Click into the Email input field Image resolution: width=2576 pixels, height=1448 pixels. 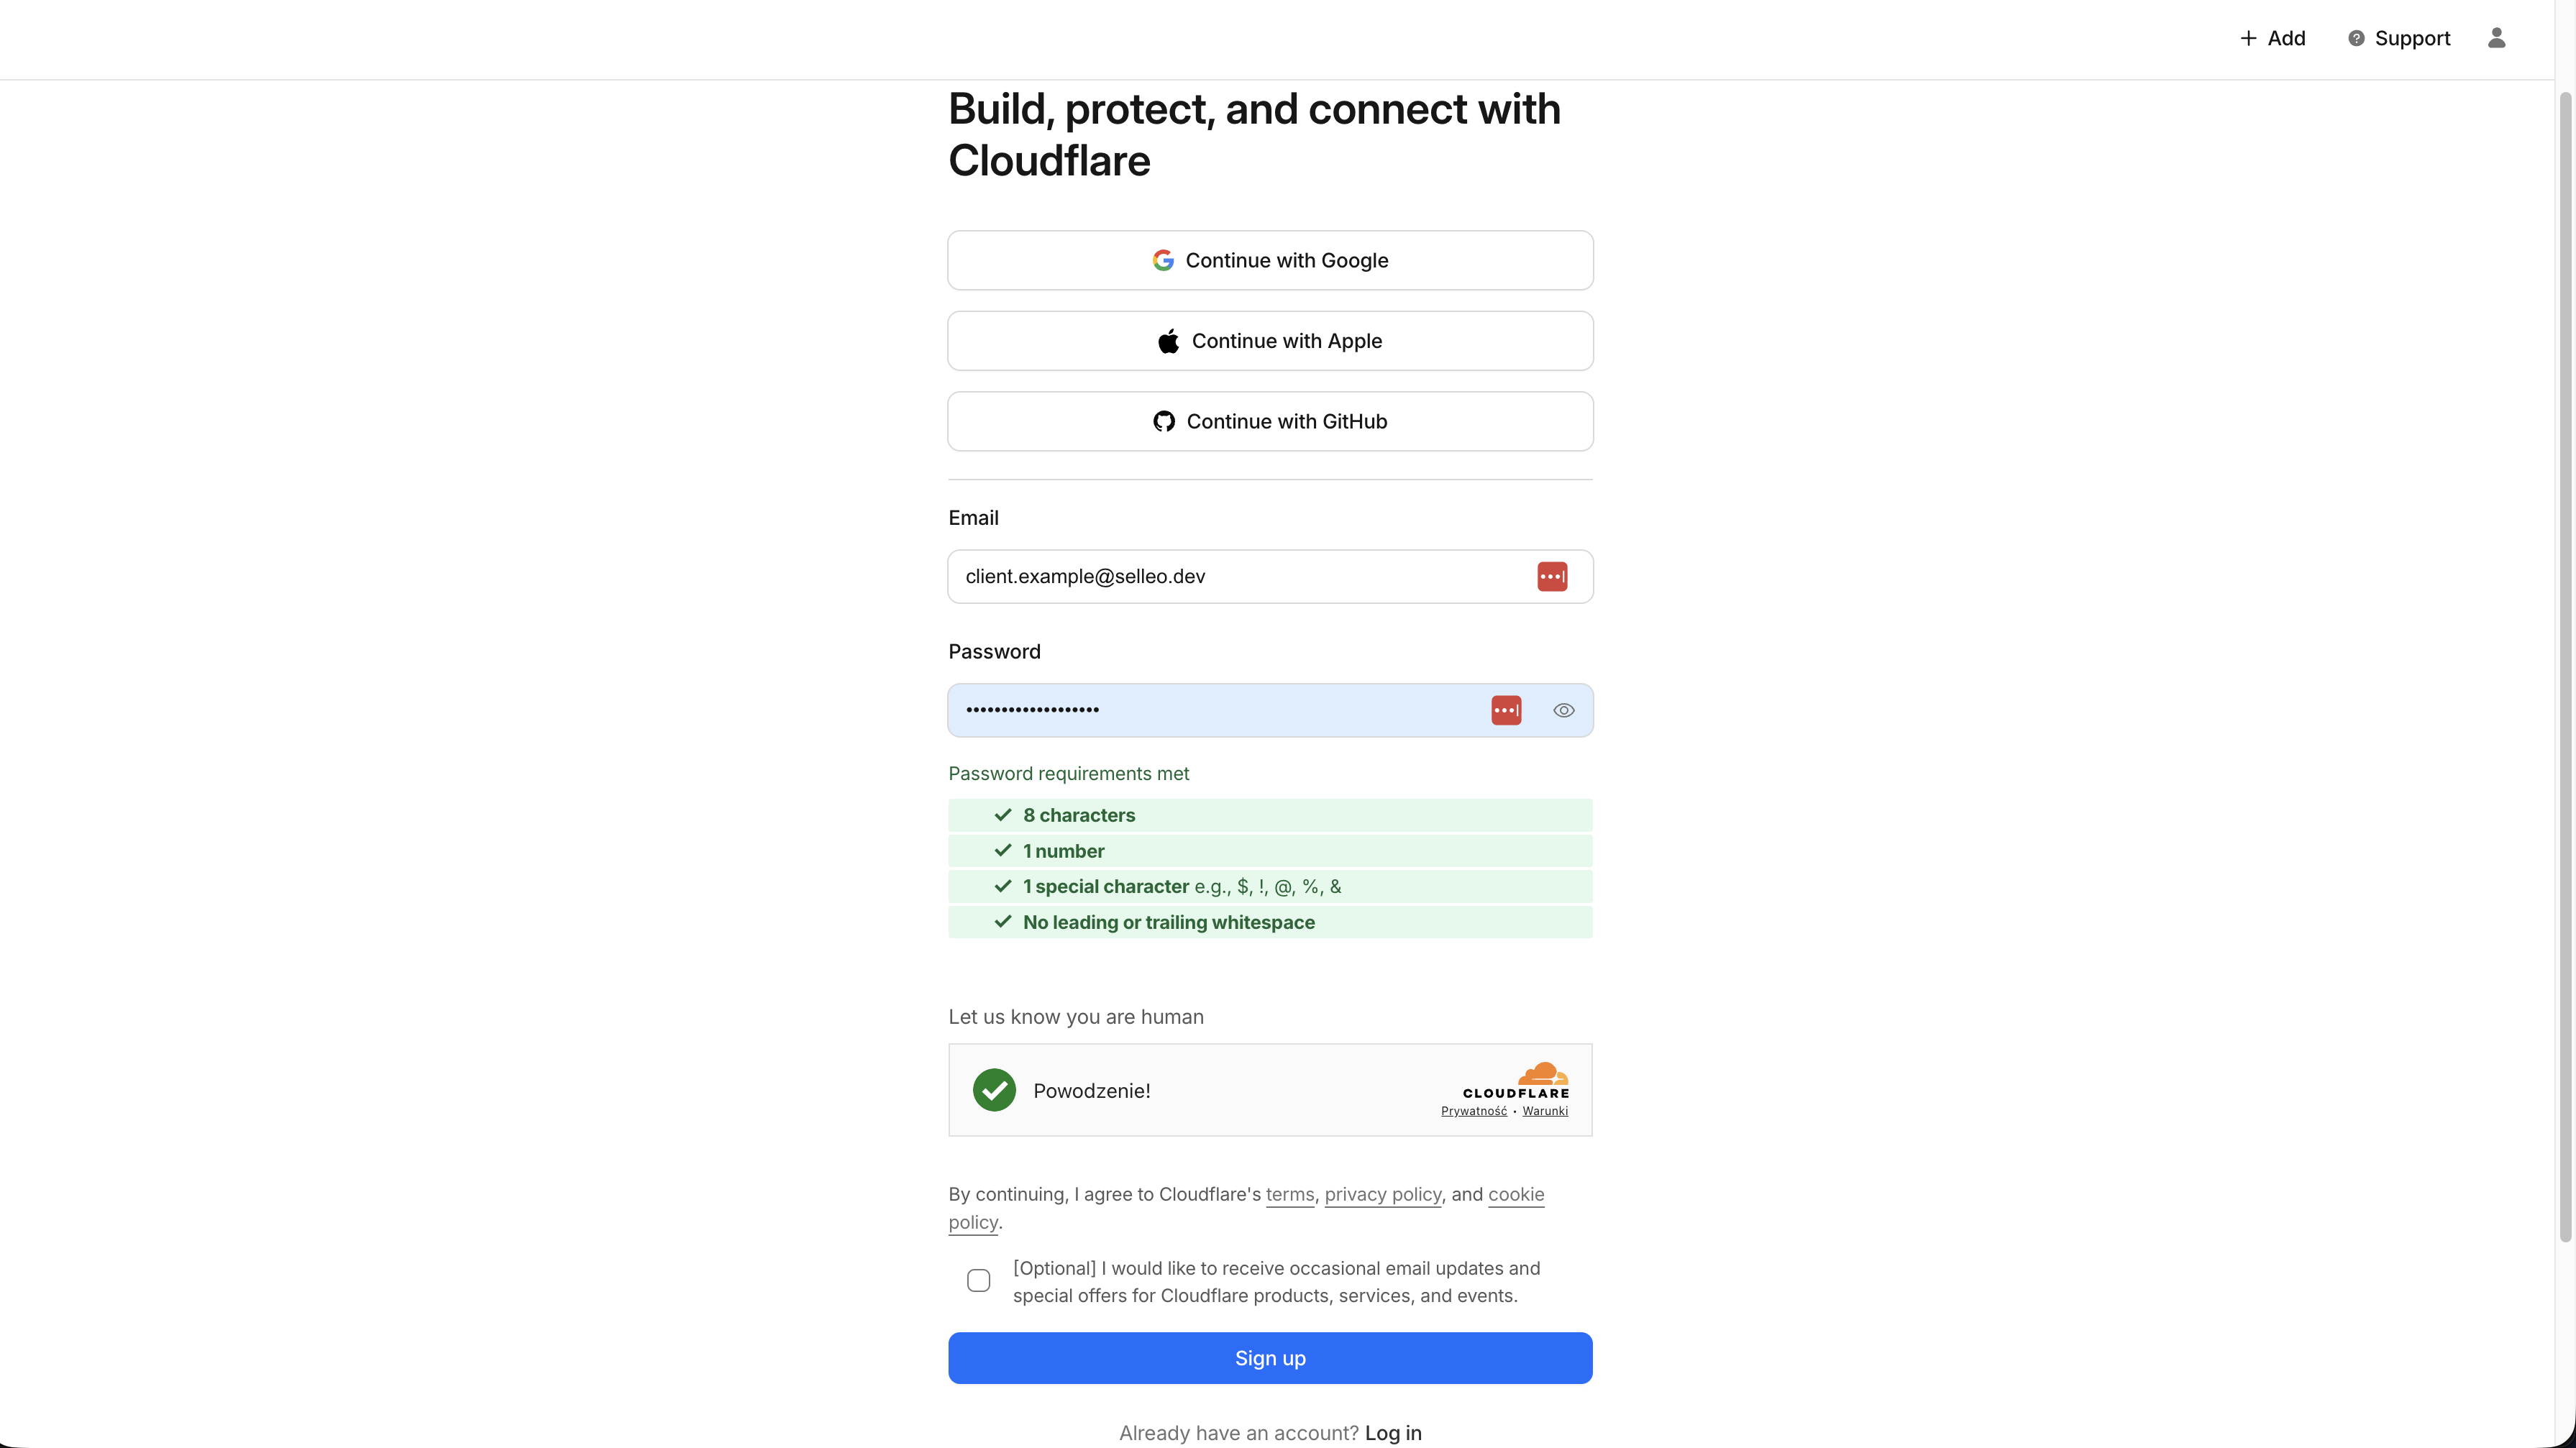(x=1240, y=577)
